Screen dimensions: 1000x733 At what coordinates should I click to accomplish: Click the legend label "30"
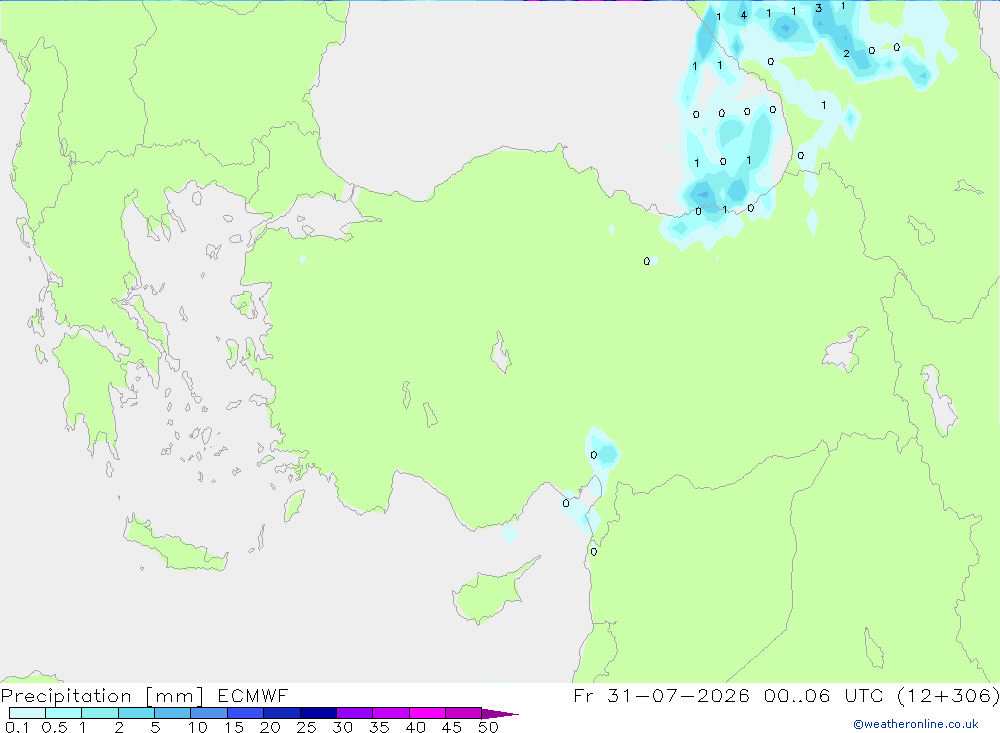pos(342,727)
